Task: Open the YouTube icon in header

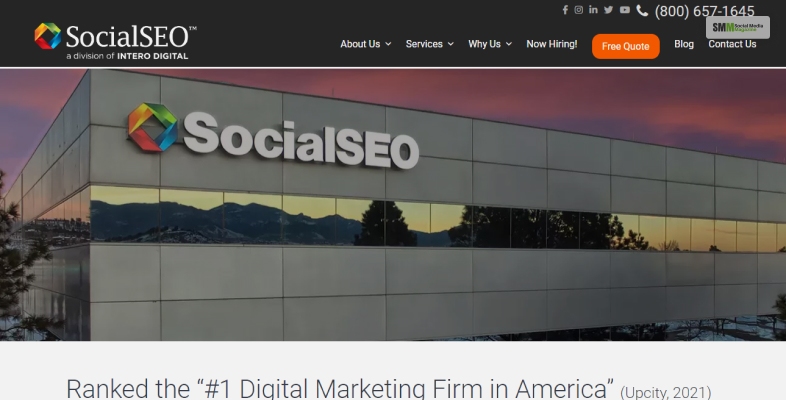Action: coord(625,10)
